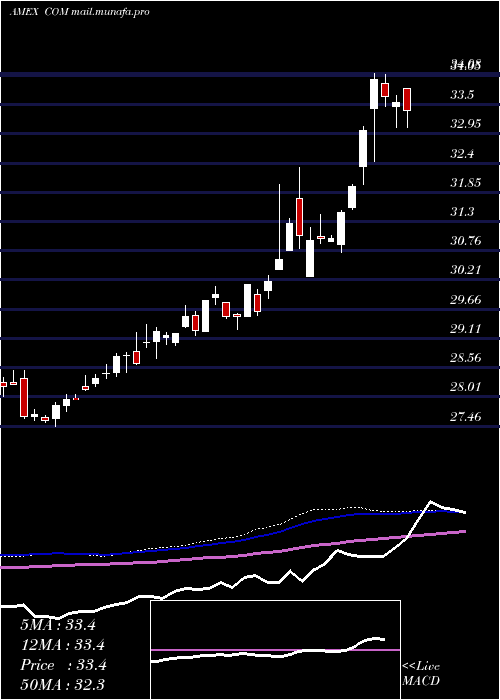Click the '12MA : 33.4' readout
Screen dimensions: 500x700
[62, 645]
